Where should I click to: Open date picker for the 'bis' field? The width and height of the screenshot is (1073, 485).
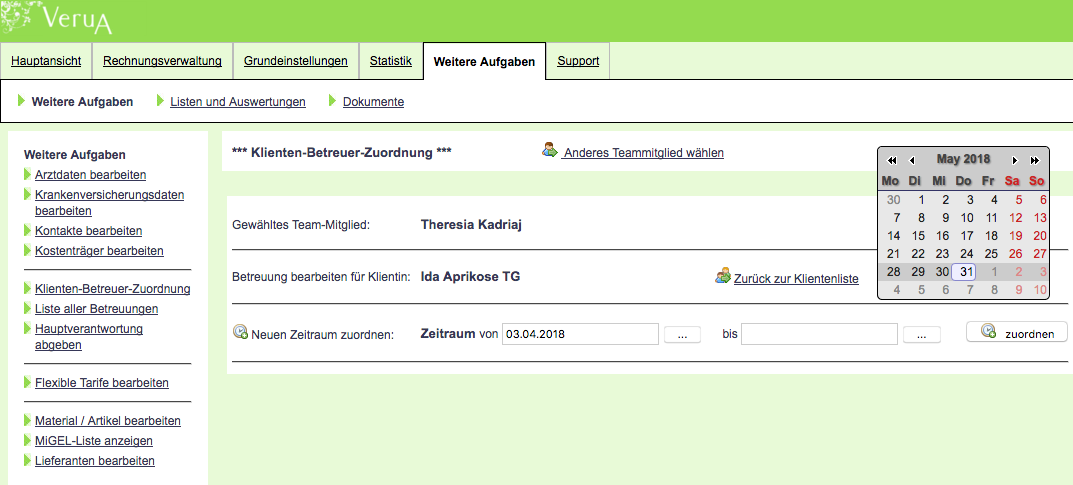coord(921,335)
